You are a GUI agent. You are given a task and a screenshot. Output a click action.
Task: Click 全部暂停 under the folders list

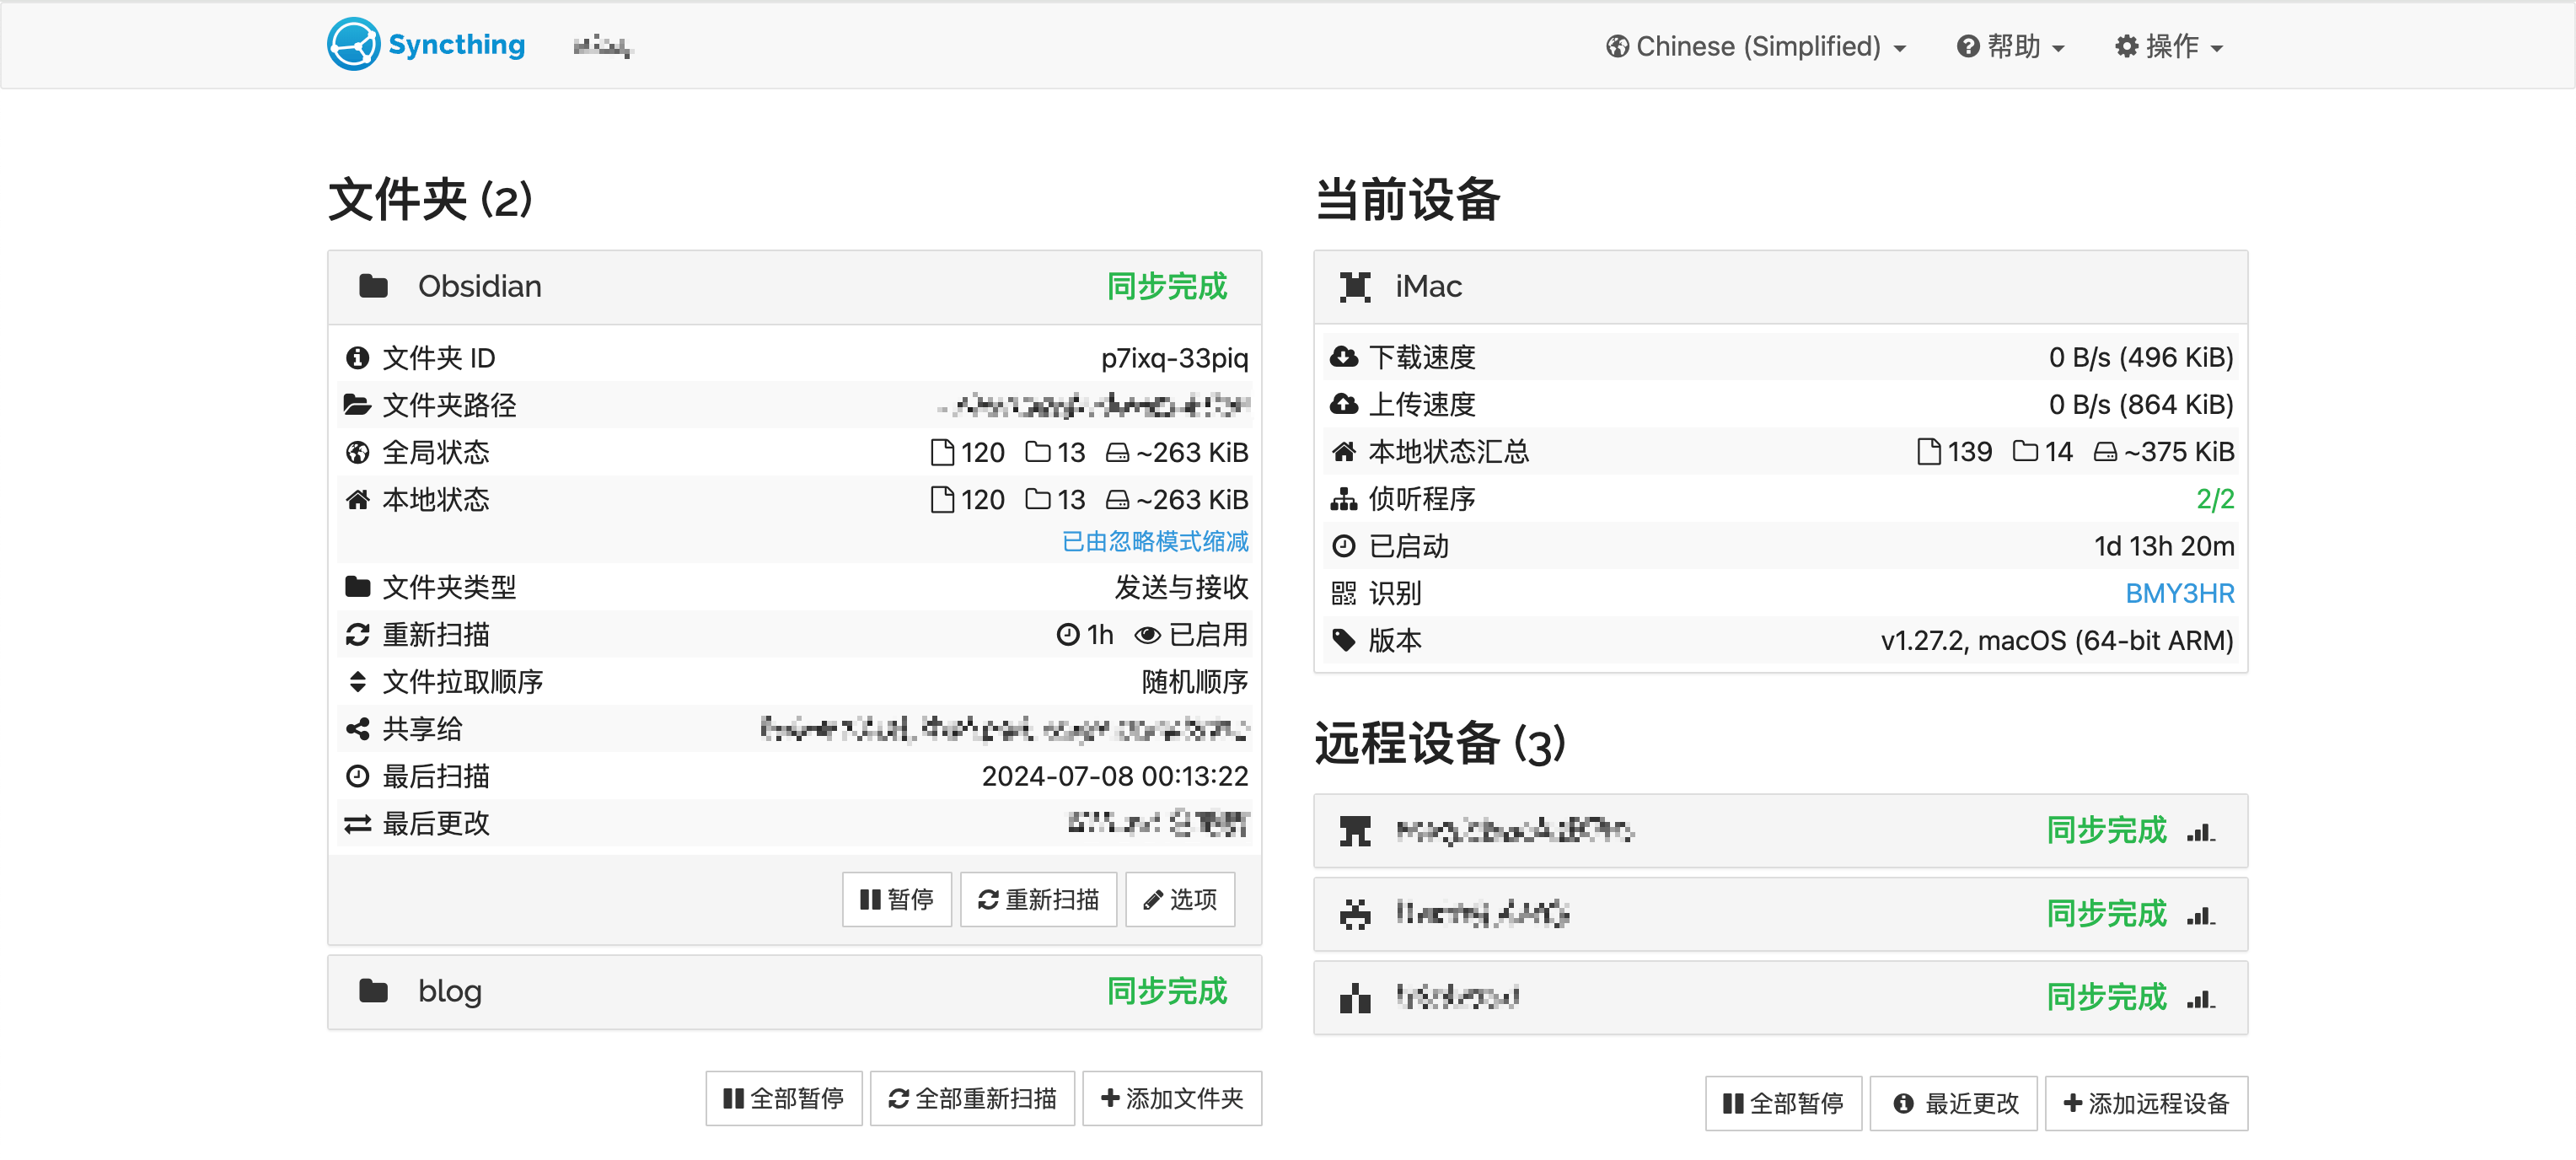click(x=783, y=1098)
